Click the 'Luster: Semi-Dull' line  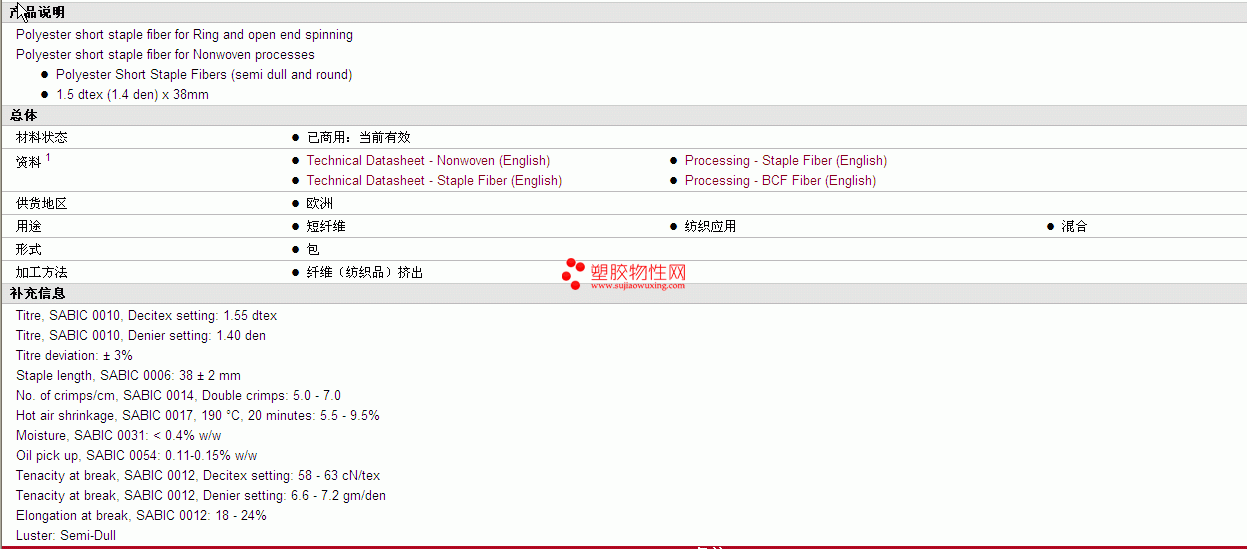66,535
